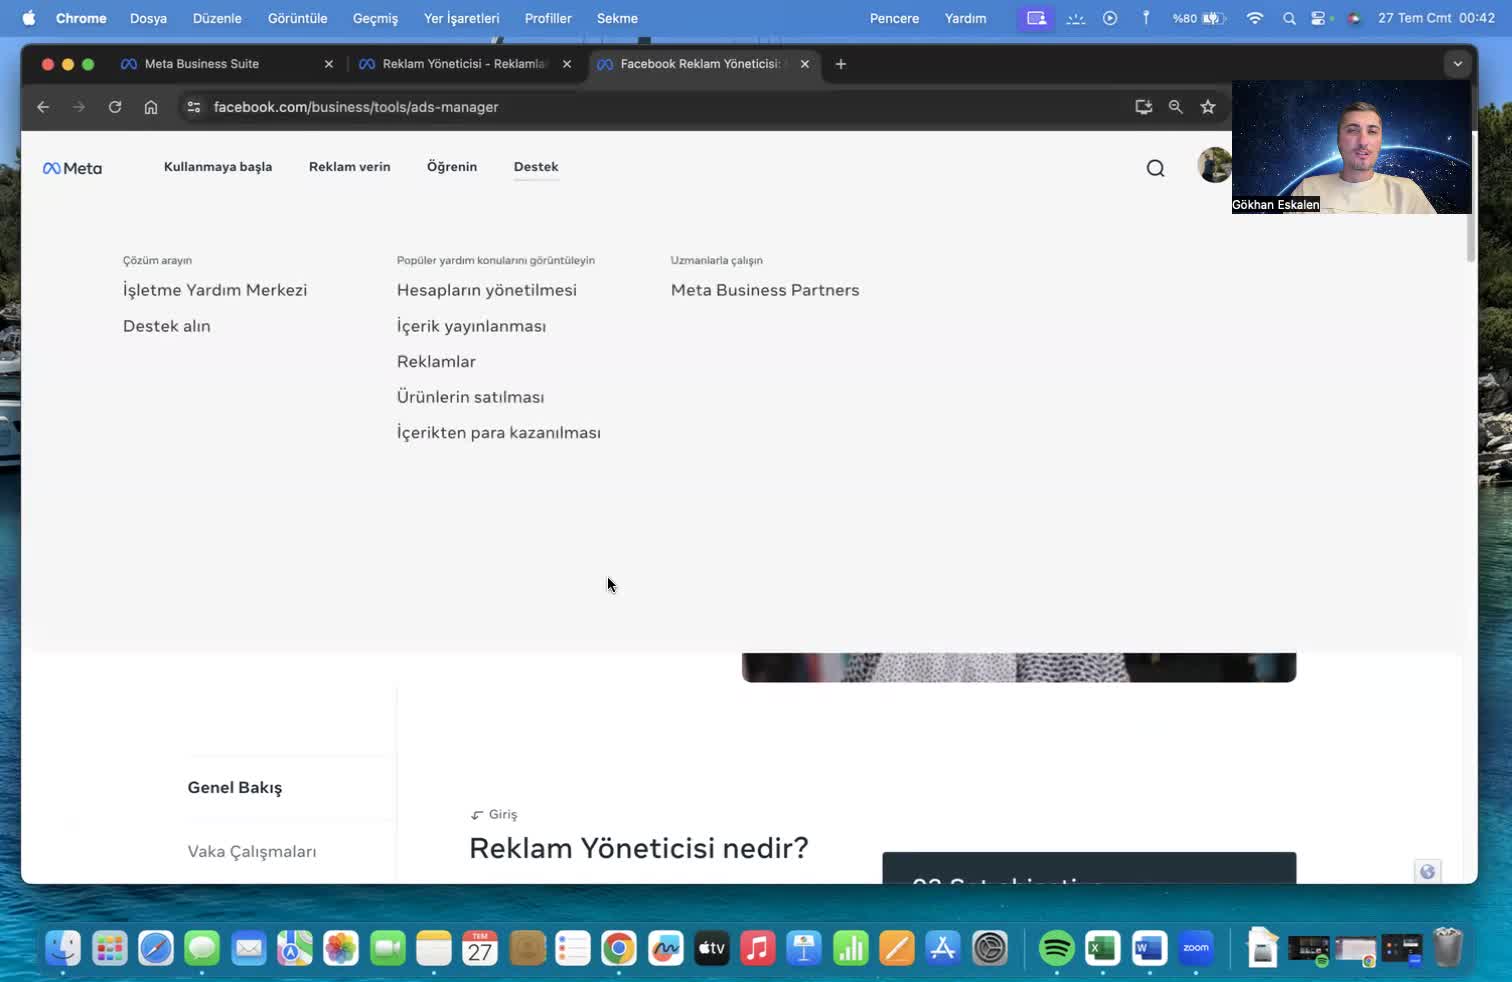This screenshot has height=982, width=1512.
Task: Close the Meta Business Suite tab
Action: [x=329, y=64]
